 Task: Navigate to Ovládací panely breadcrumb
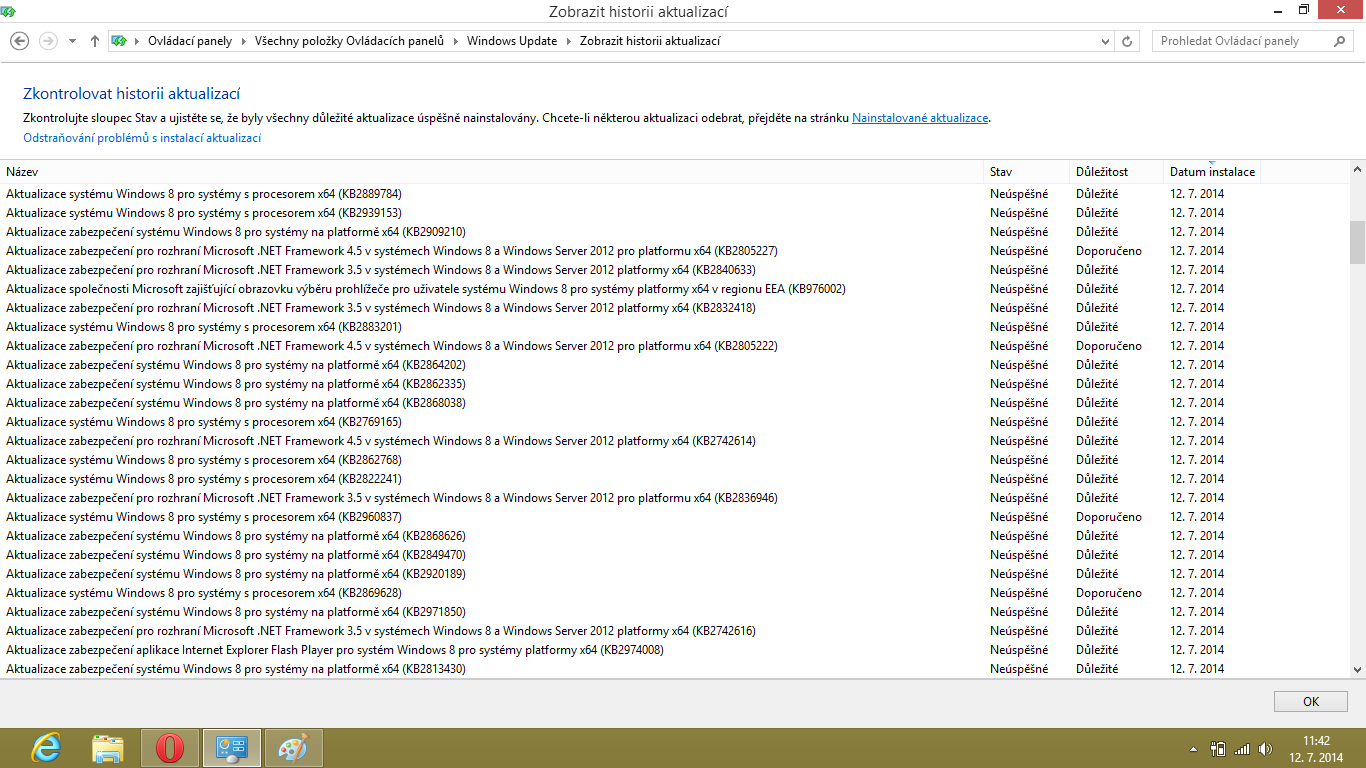(190, 42)
